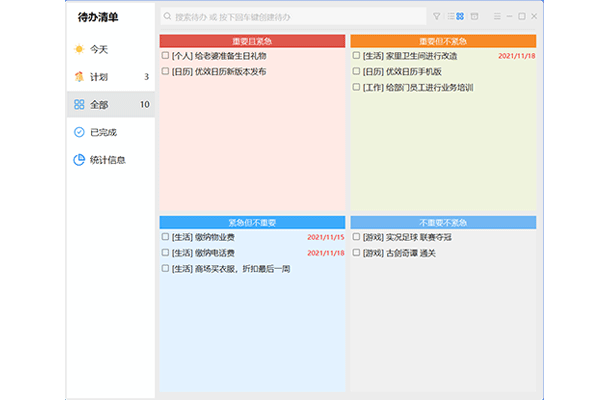Screen dimensions: 600x400
Task: Select the 全部 sidebar item
Action: pyautogui.click(x=100, y=104)
